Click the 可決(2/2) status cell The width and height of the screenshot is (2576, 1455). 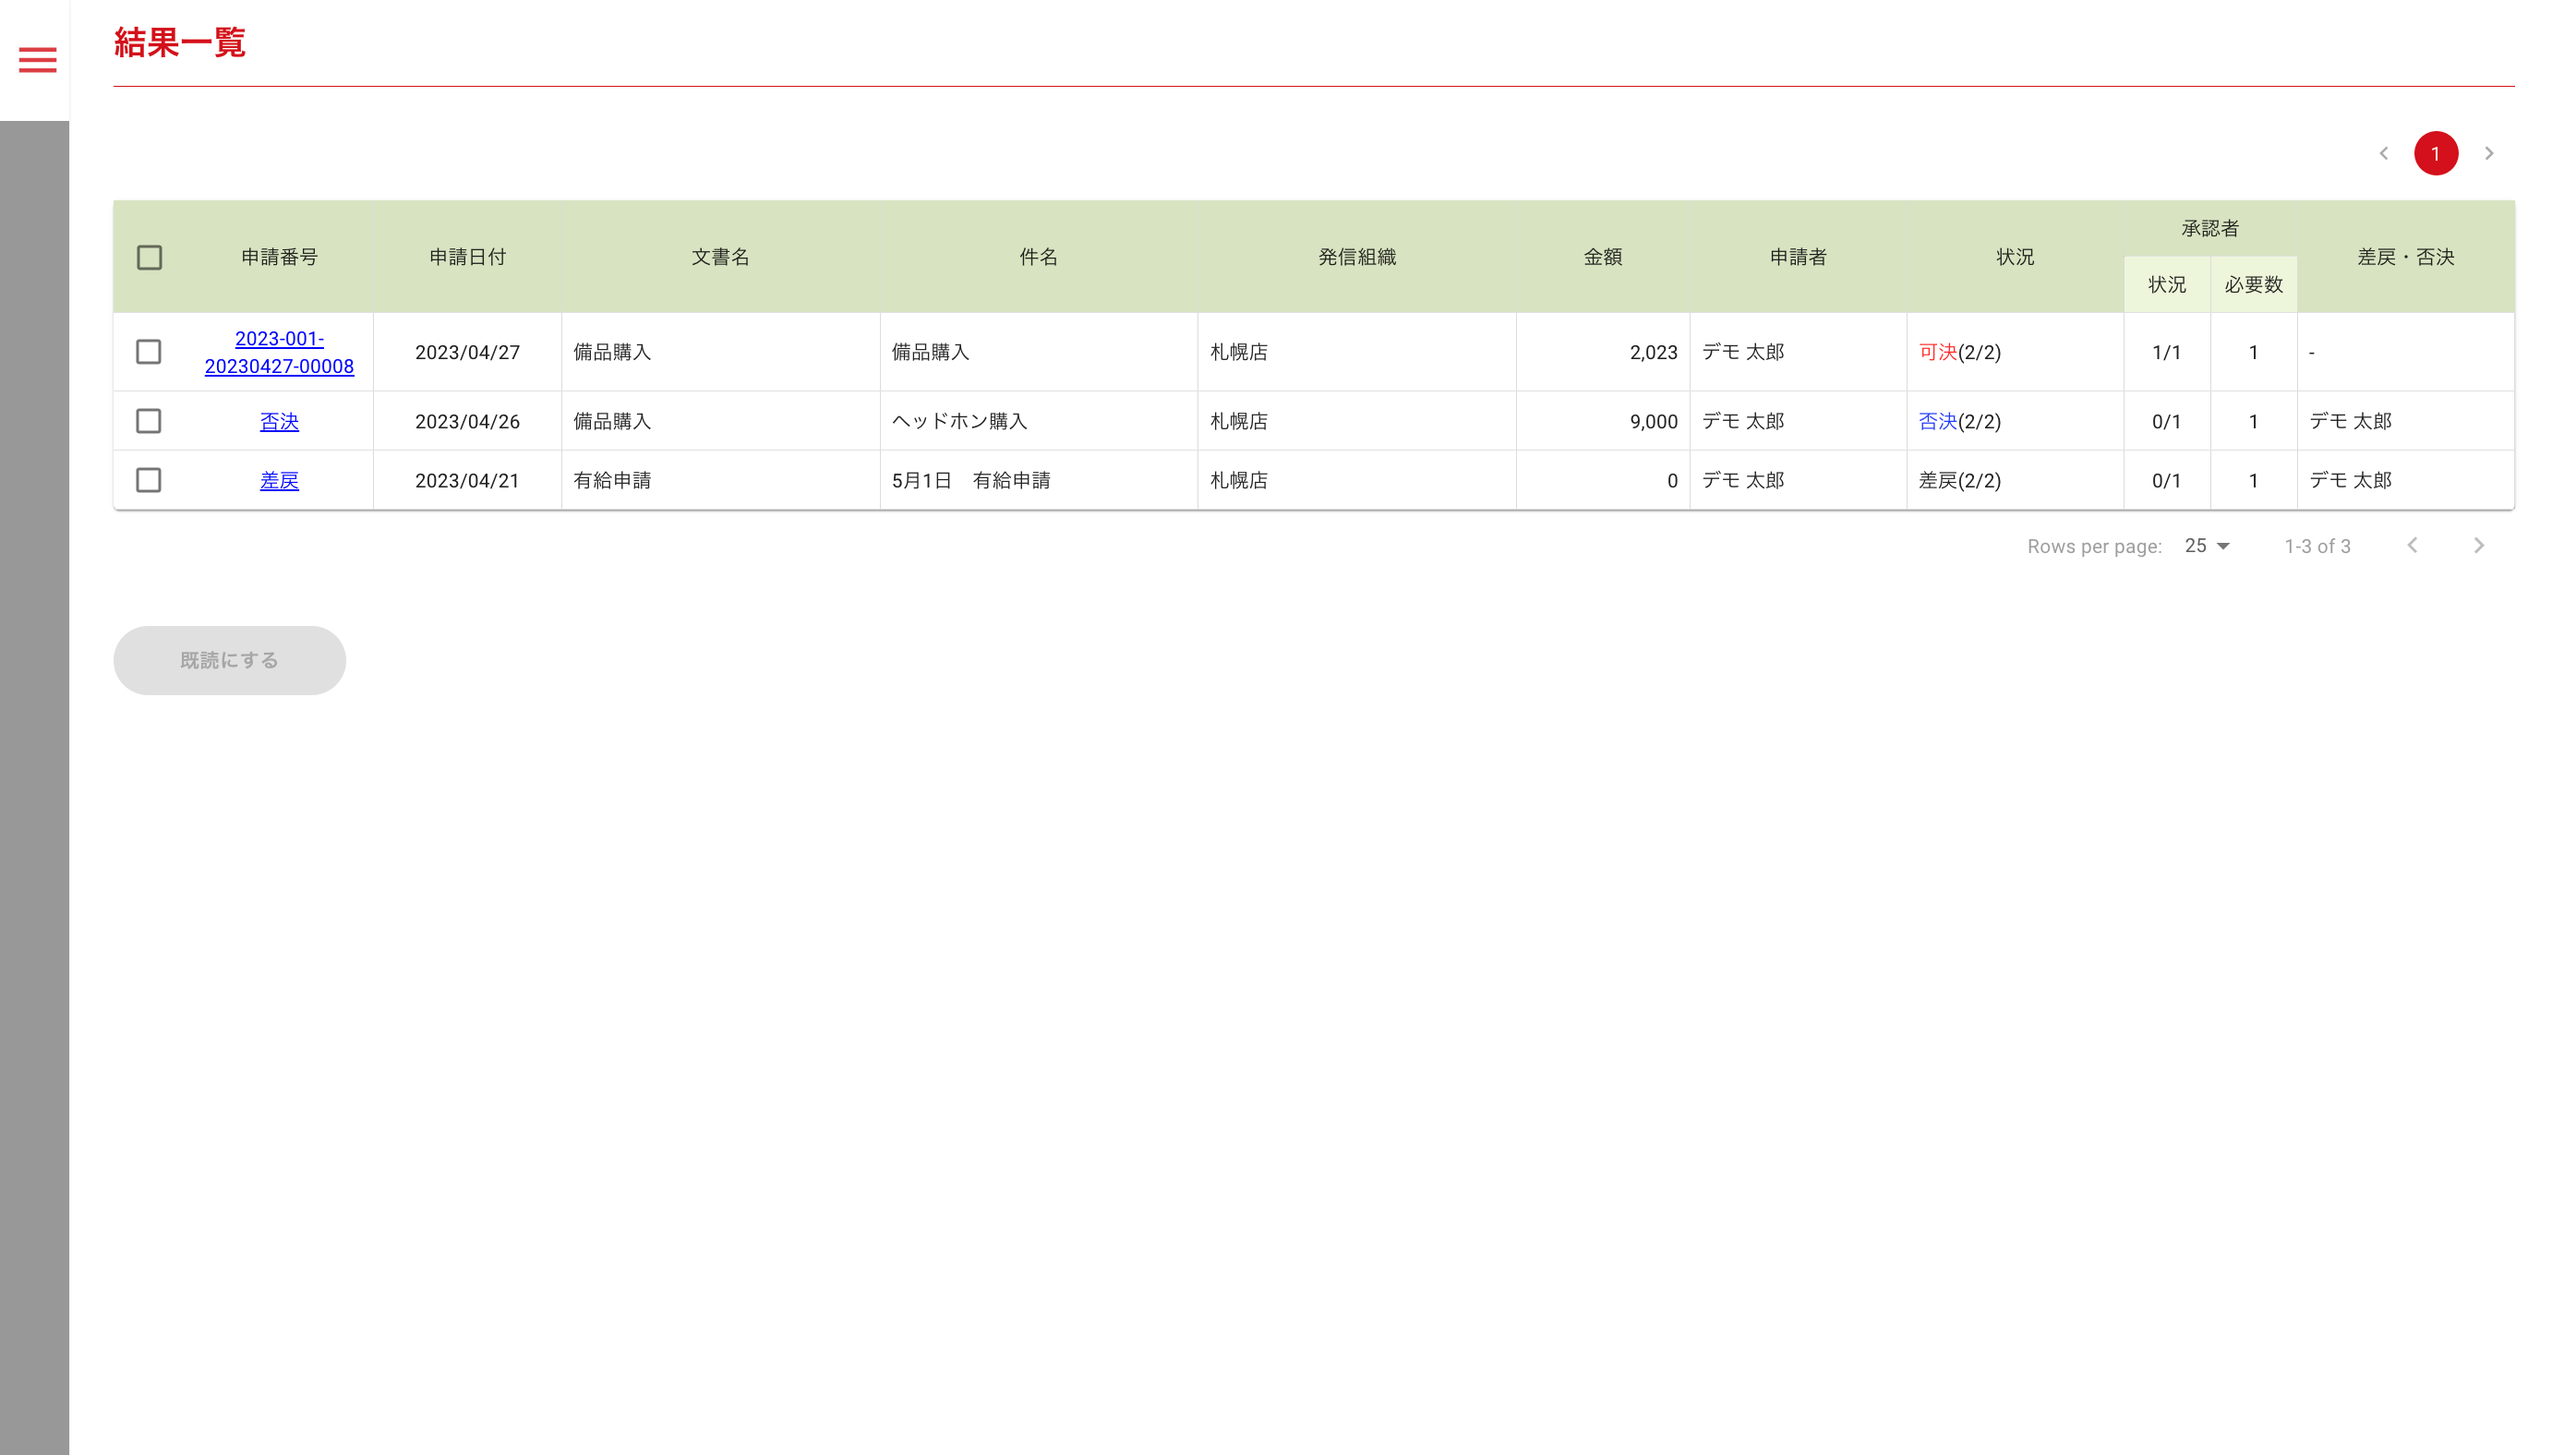point(1959,352)
